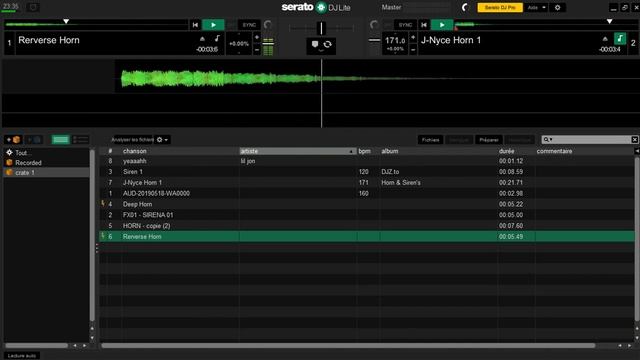Screen dimensions: 640x360
Task: Click the library horizontal scrollbar
Action: (348, 346)
